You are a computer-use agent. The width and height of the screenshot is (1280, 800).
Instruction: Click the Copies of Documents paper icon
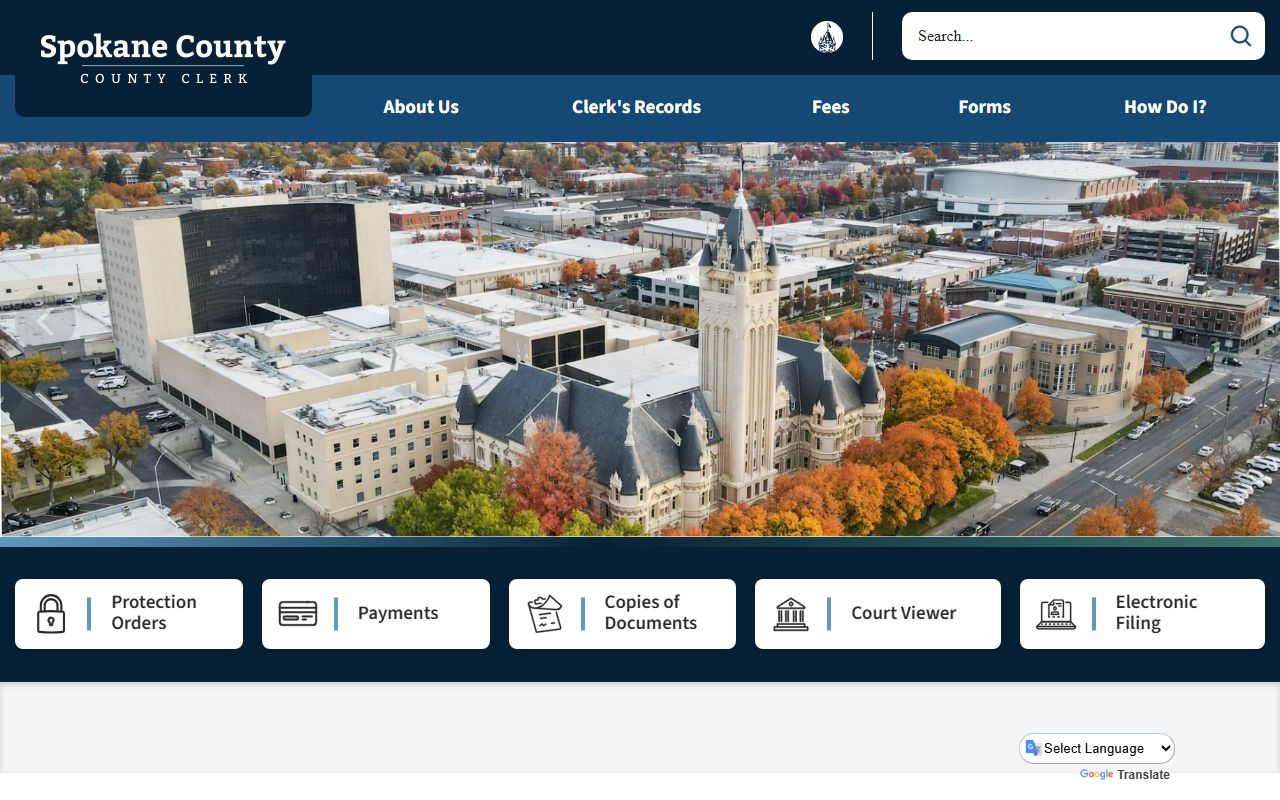coord(545,614)
